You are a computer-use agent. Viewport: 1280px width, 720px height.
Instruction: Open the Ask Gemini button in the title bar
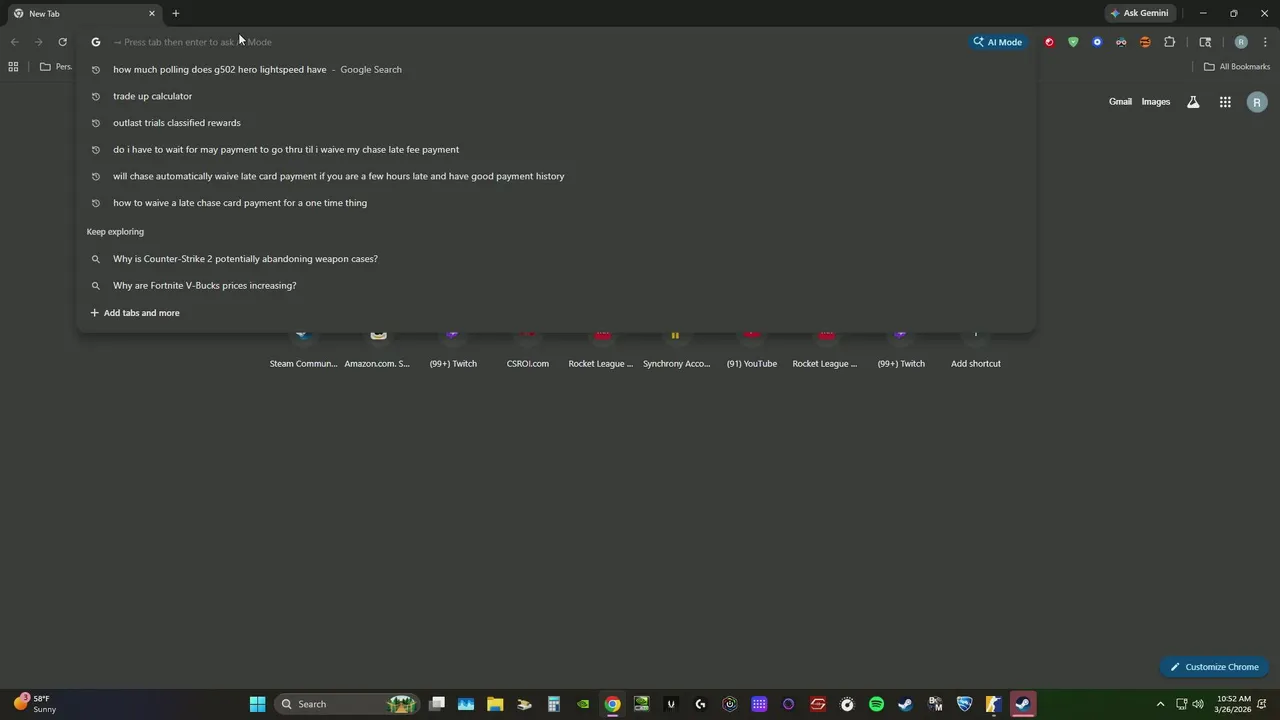click(x=1139, y=13)
